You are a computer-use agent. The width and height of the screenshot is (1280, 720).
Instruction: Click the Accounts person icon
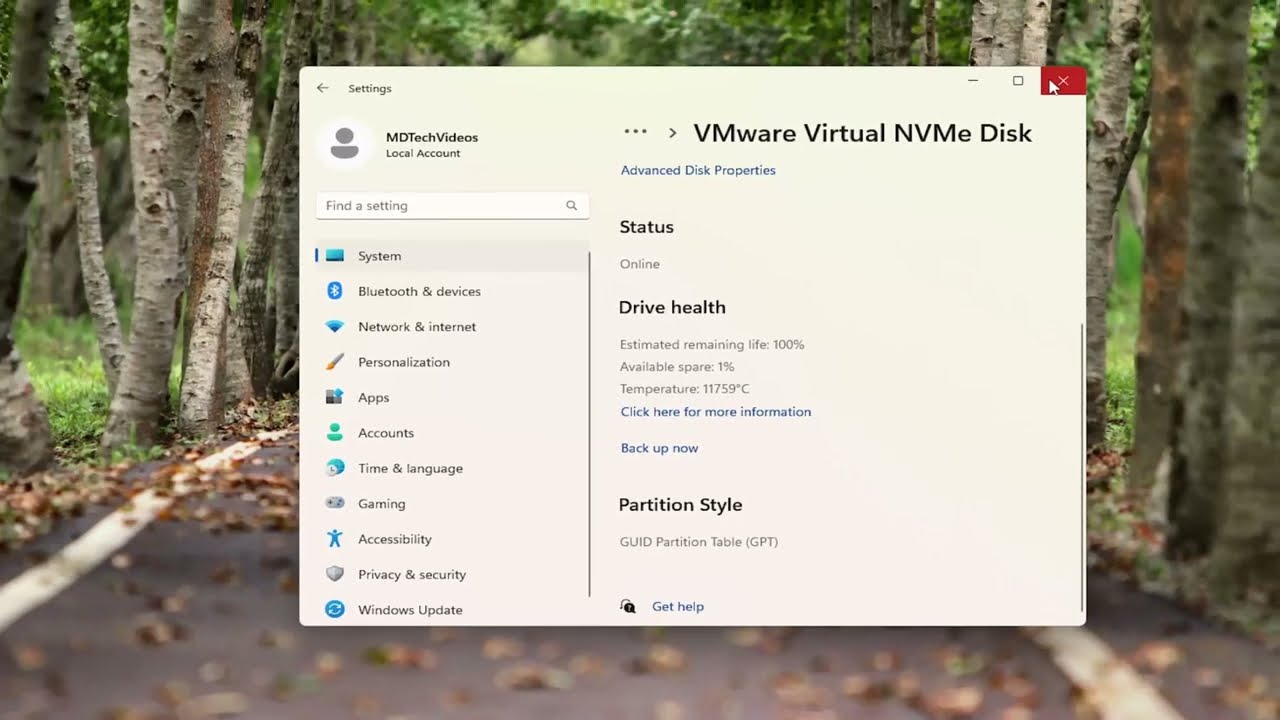coord(335,433)
